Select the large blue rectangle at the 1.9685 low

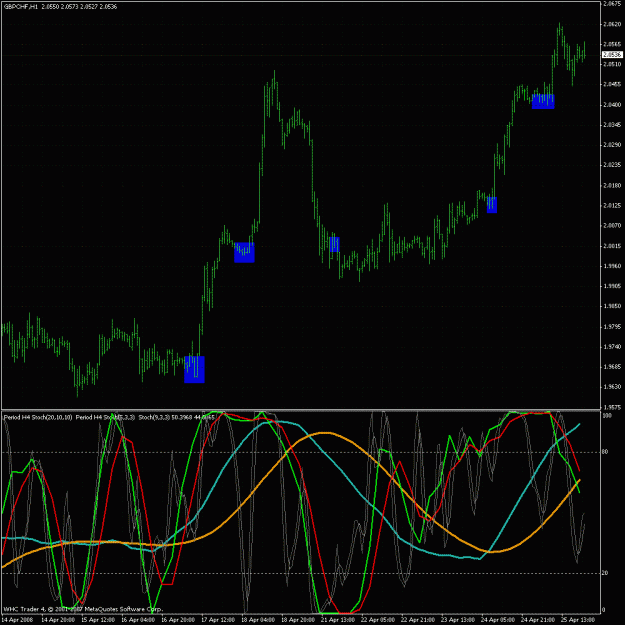pos(194,369)
